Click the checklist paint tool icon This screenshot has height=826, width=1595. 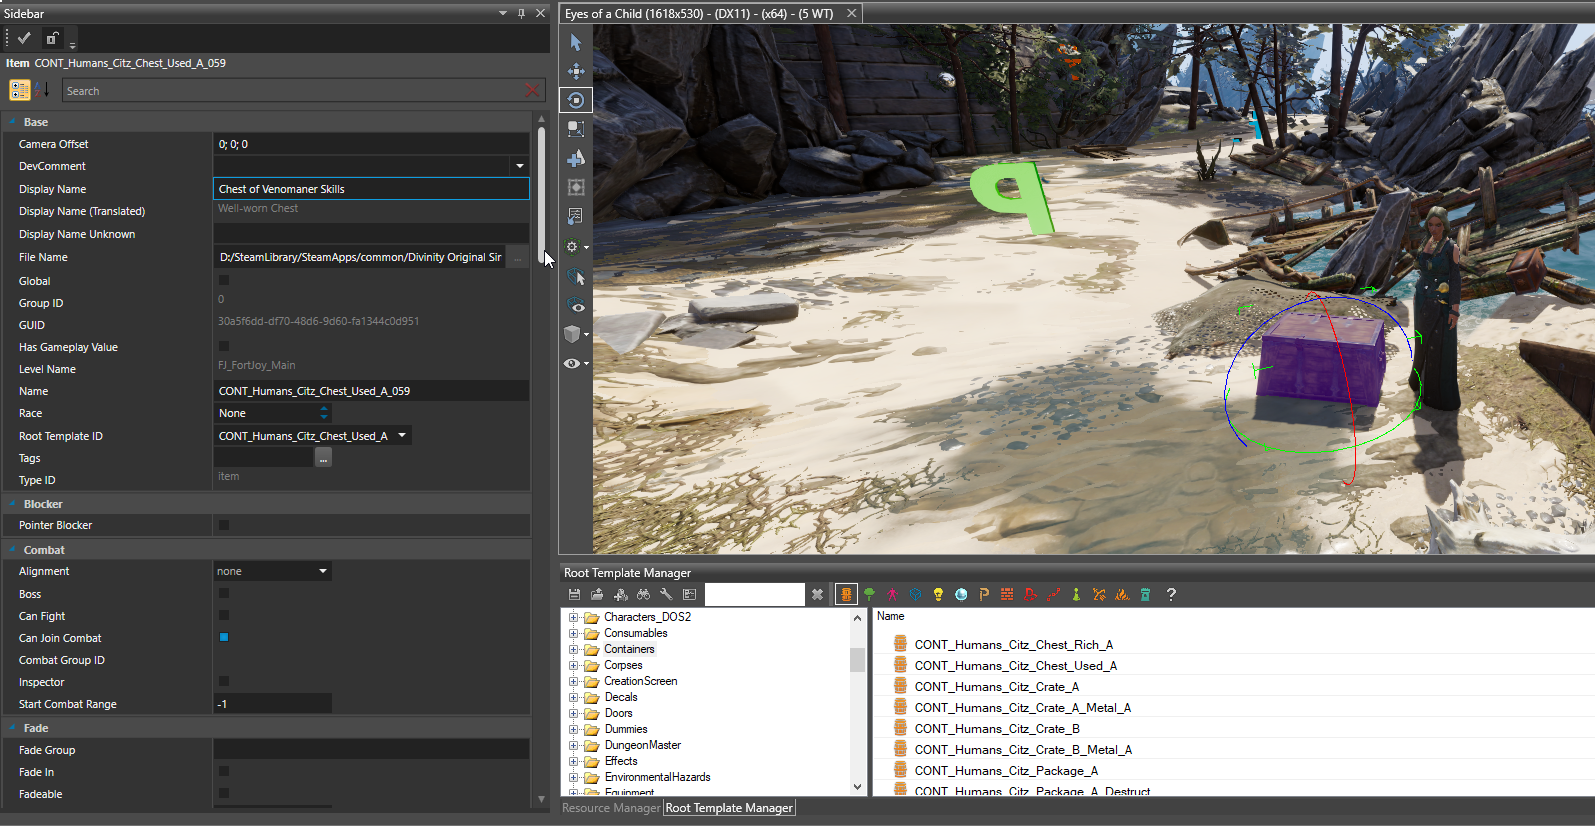(575, 216)
